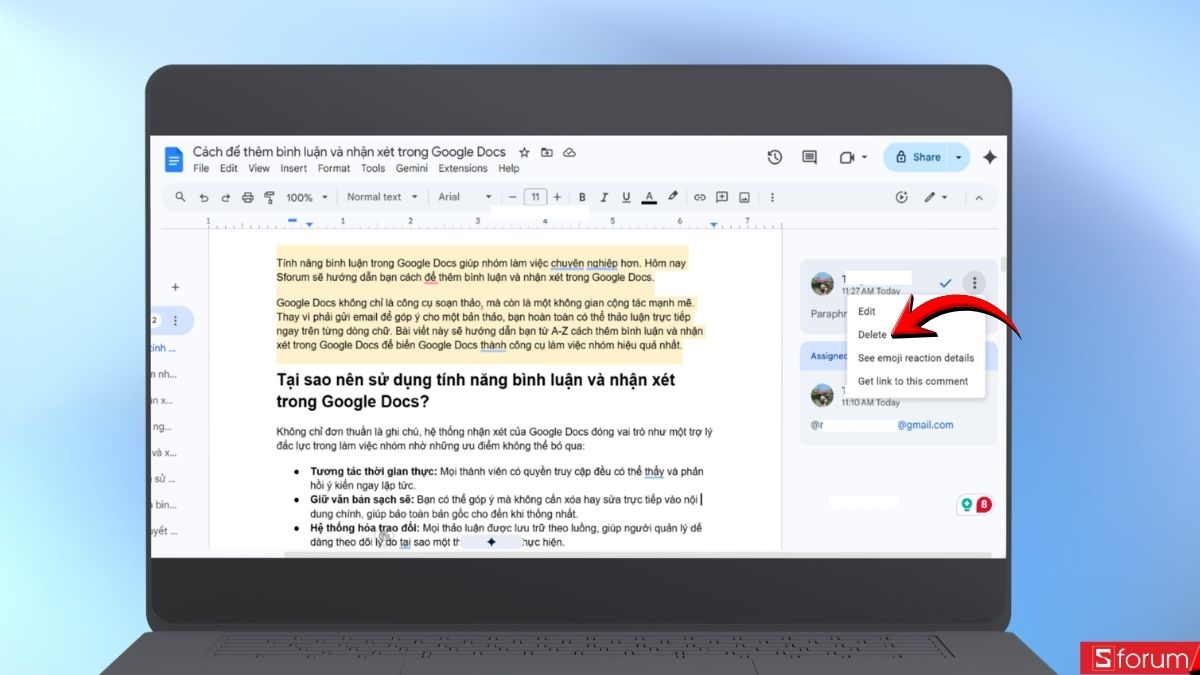Image resolution: width=1200 pixels, height=675 pixels.
Task: Open the Extensions menu
Action: pyautogui.click(x=463, y=169)
